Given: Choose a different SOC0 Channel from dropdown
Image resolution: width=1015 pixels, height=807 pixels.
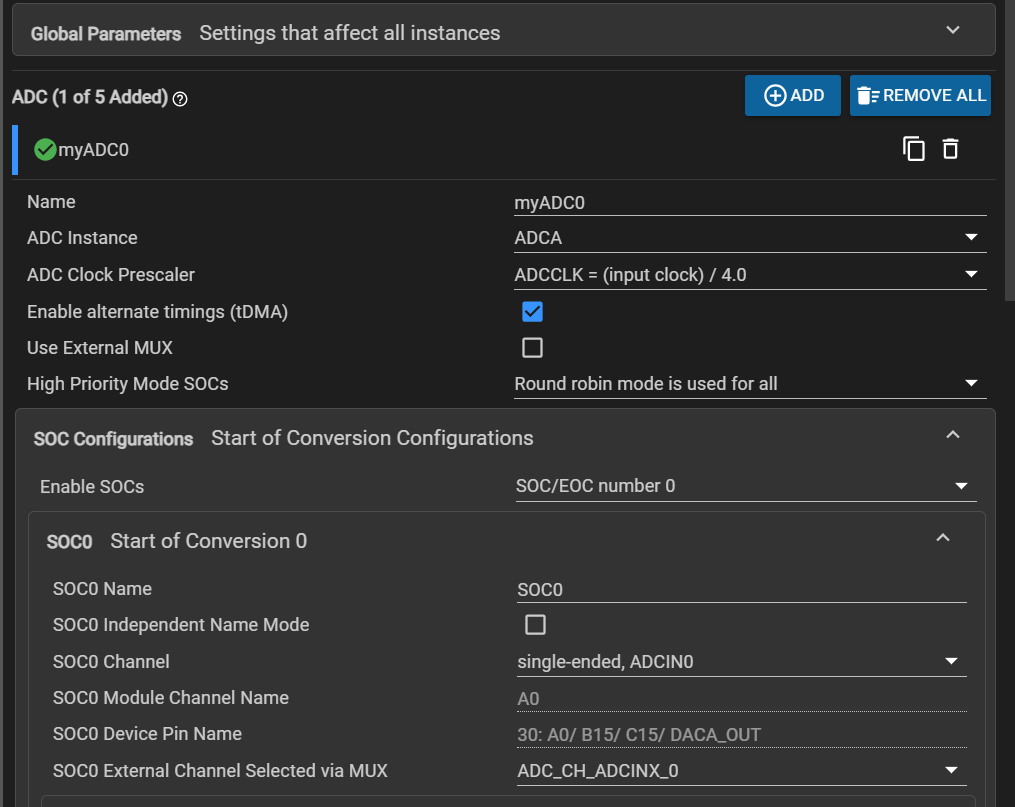Looking at the screenshot, I should click(740, 662).
